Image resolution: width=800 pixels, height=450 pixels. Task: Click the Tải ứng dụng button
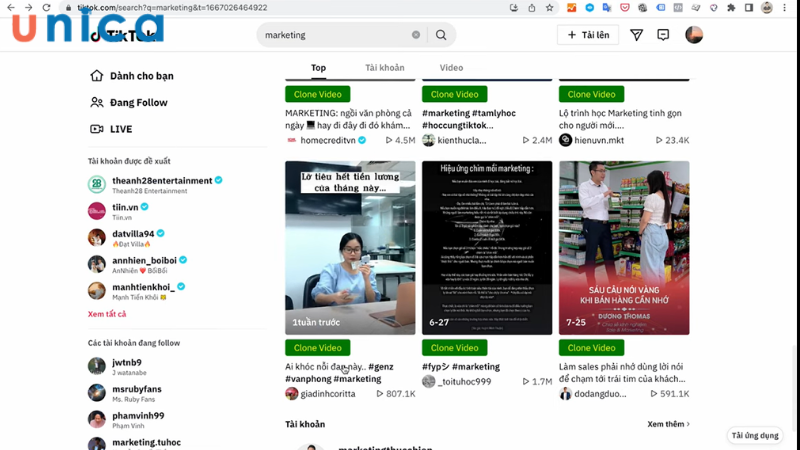[755, 435]
